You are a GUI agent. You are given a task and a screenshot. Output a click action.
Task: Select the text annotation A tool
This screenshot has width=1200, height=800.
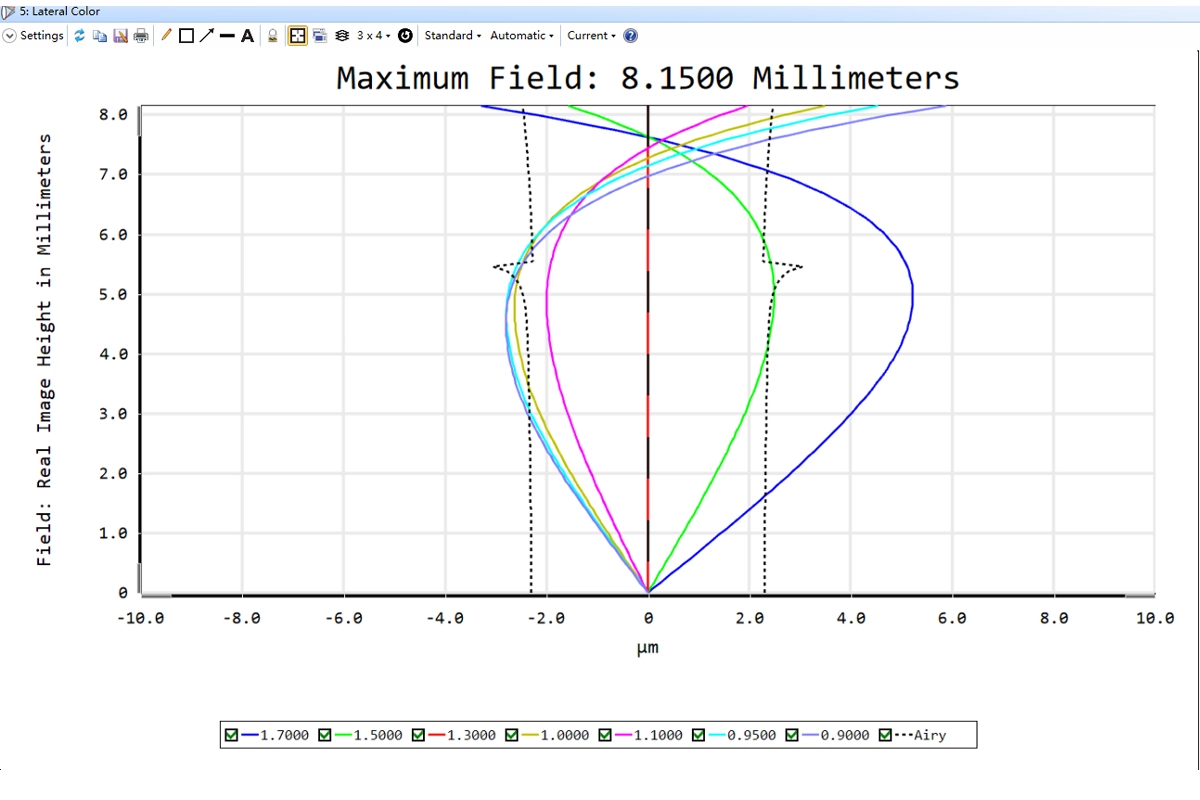pos(247,35)
